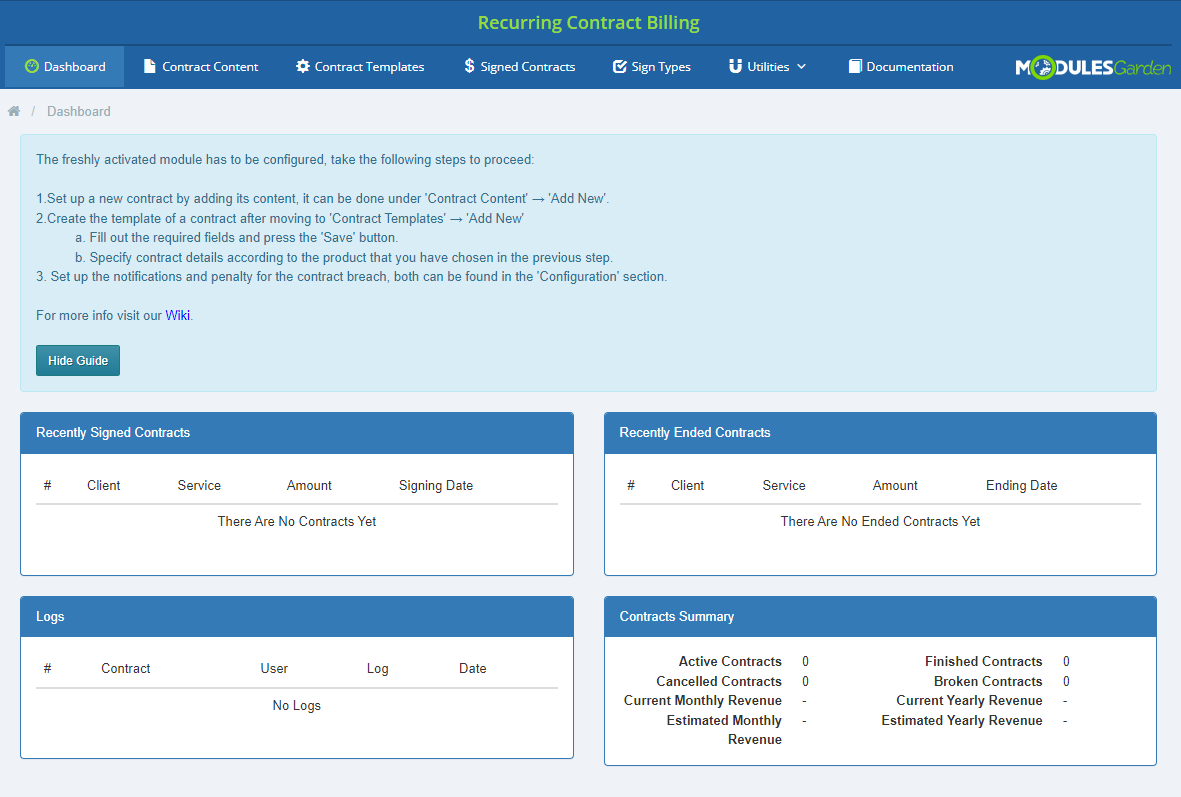Click the Recurring Contract Billing title
This screenshot has width=1181, height=797.
(589, 23)
